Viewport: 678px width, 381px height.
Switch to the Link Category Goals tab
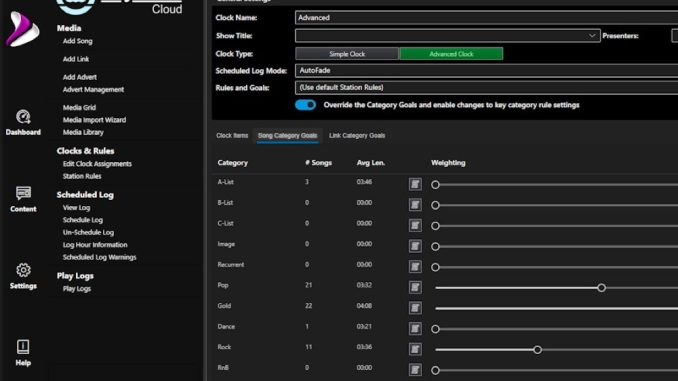pyautogui.click(x=357, y=135)
